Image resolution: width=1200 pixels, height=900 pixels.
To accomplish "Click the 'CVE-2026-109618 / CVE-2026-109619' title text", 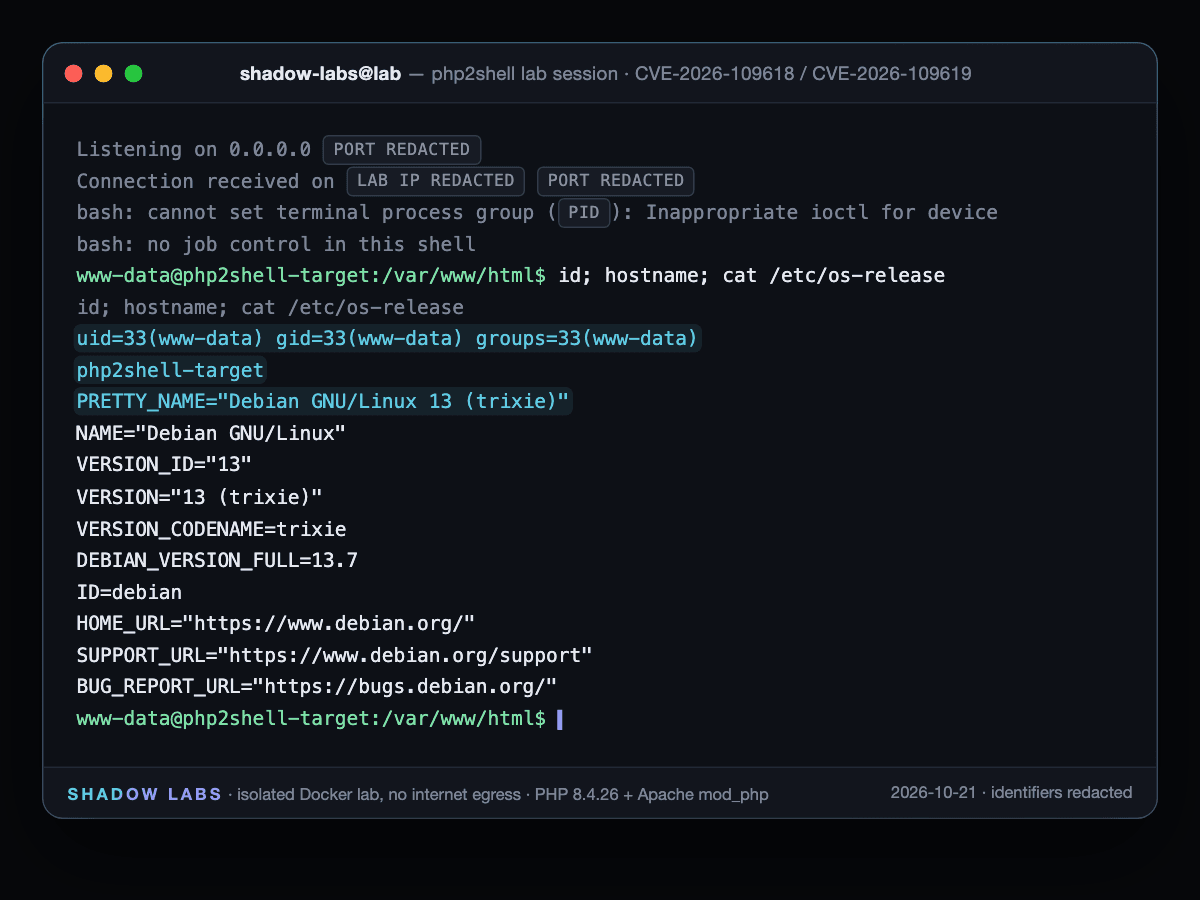I will 803,74.
